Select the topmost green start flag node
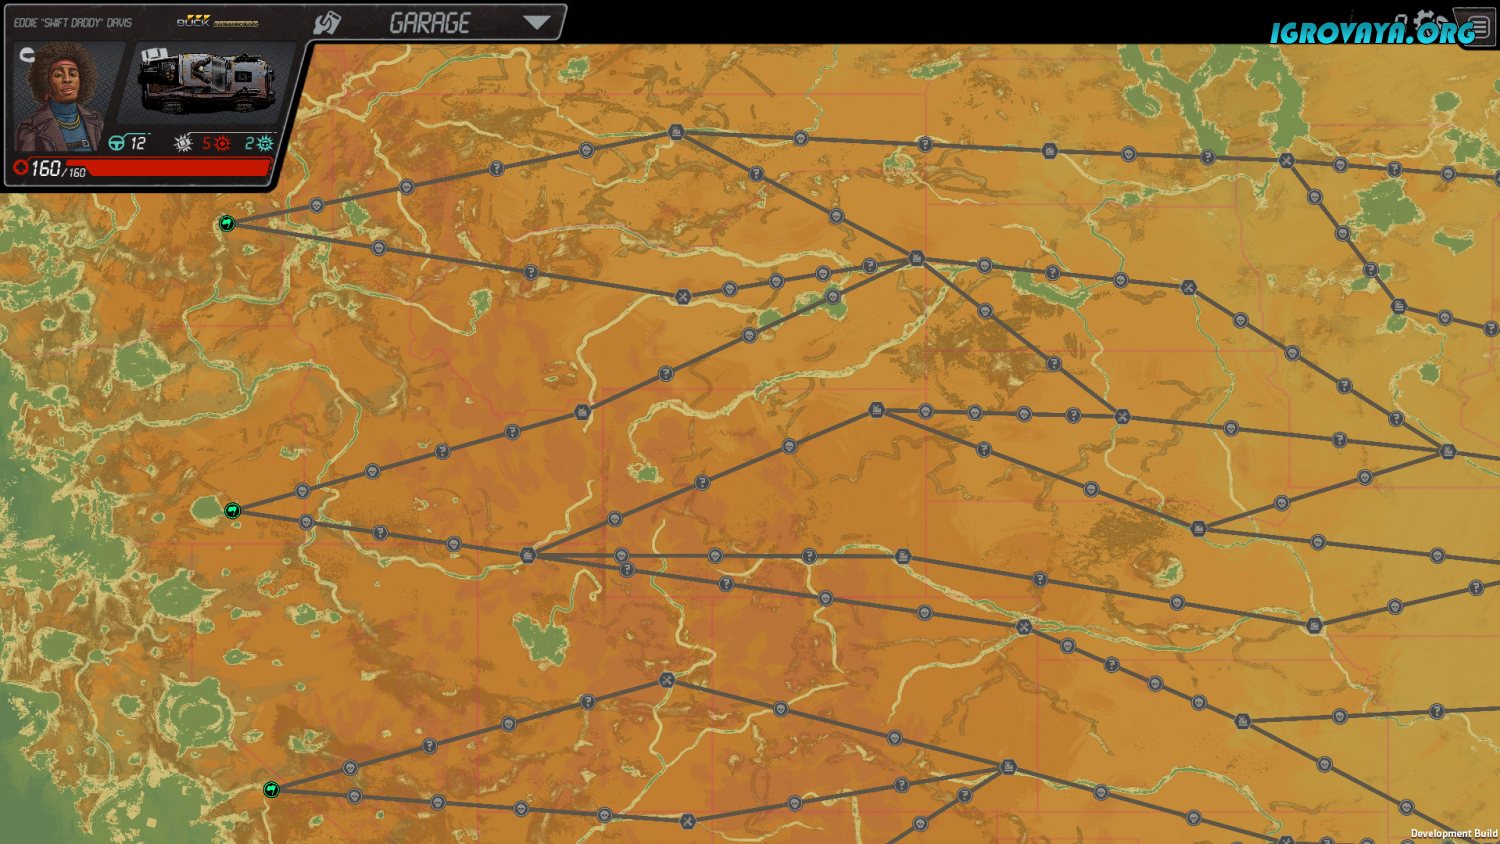The width and height of the screenshot is (1500, 844). coord(227,223)
